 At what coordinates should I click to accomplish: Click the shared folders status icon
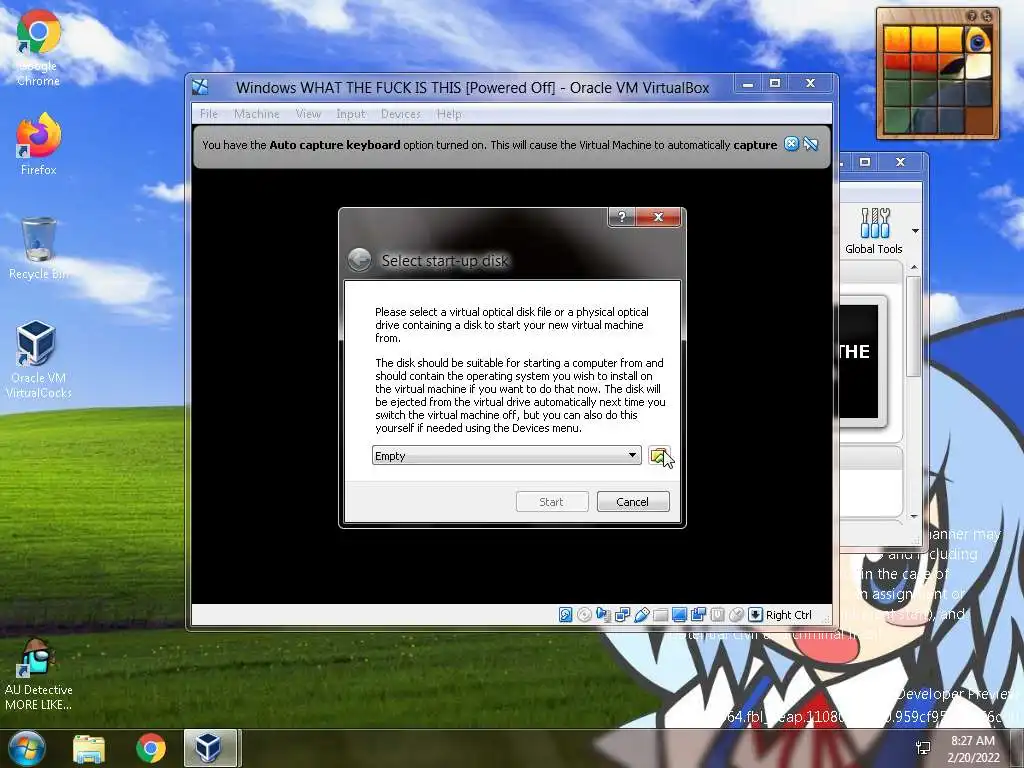(x=660, y=615)
